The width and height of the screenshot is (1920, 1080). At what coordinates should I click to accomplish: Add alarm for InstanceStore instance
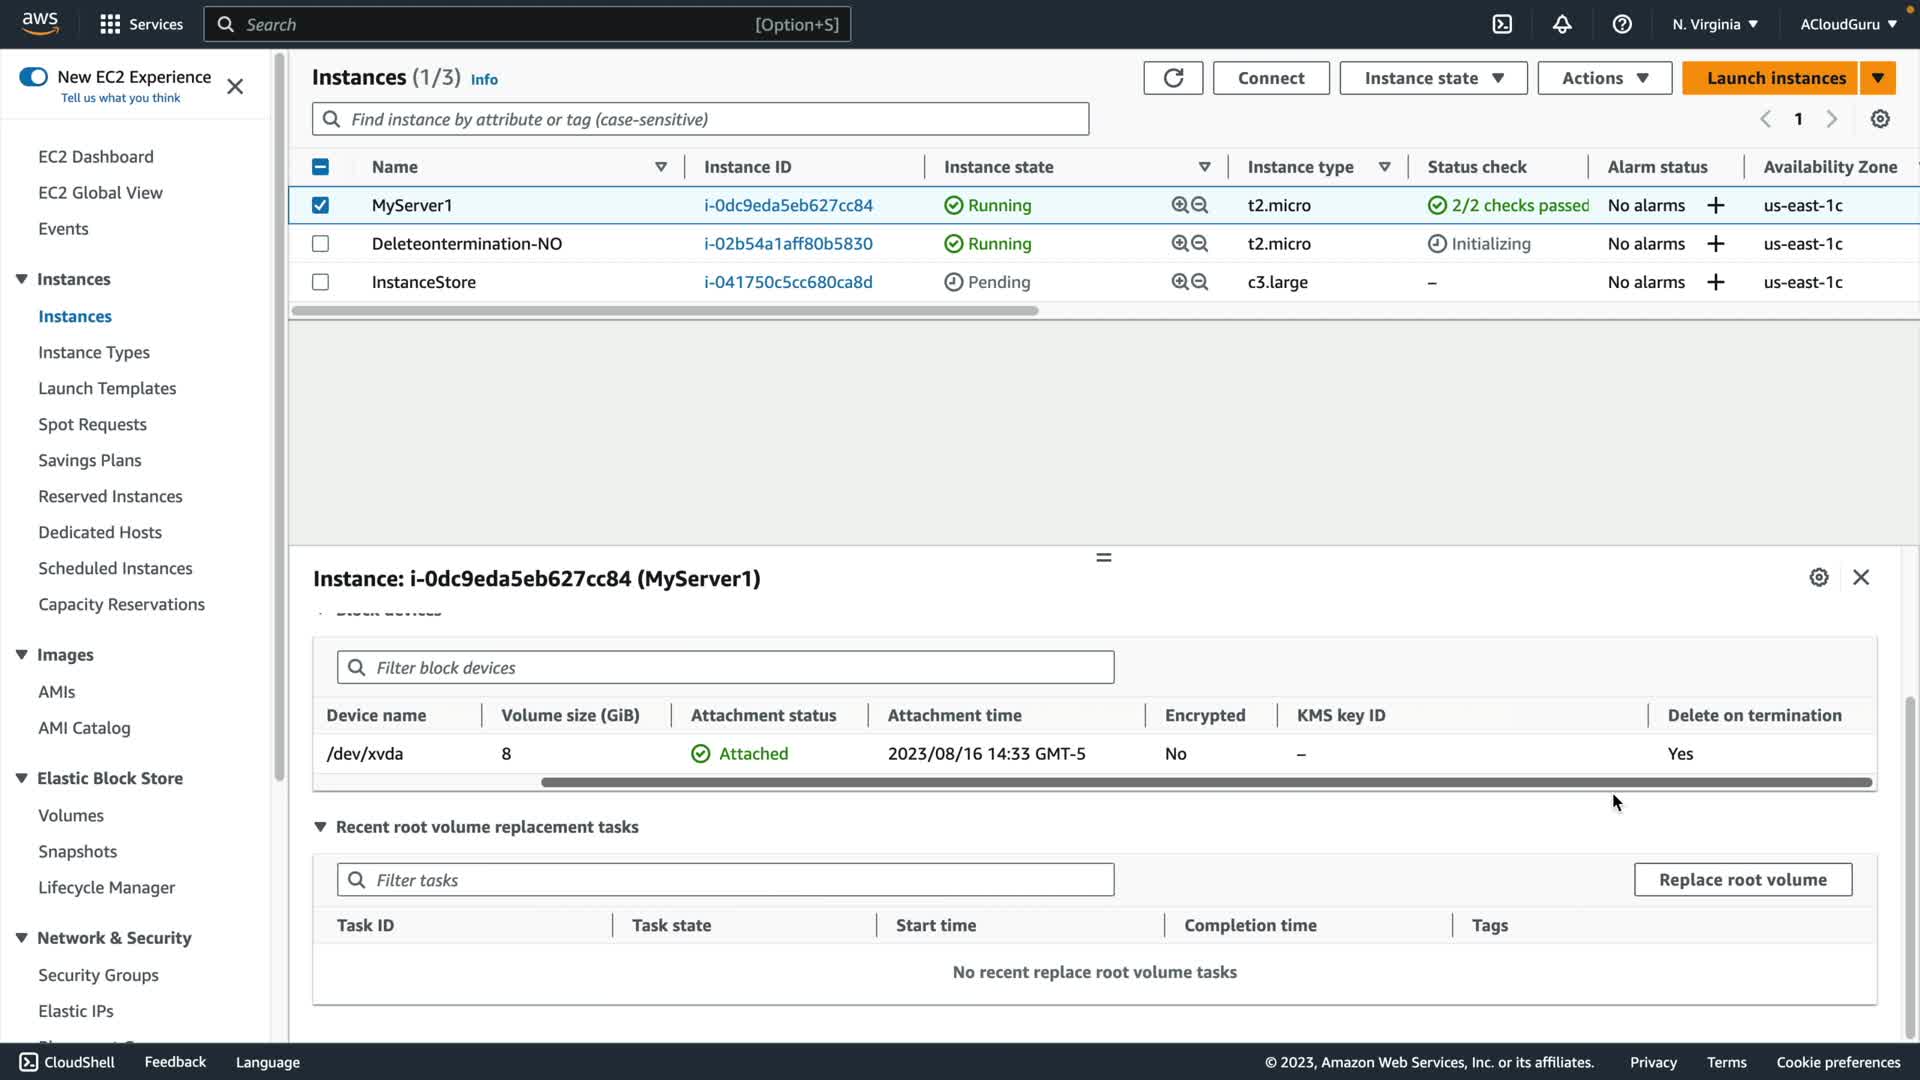(1716, 282)
